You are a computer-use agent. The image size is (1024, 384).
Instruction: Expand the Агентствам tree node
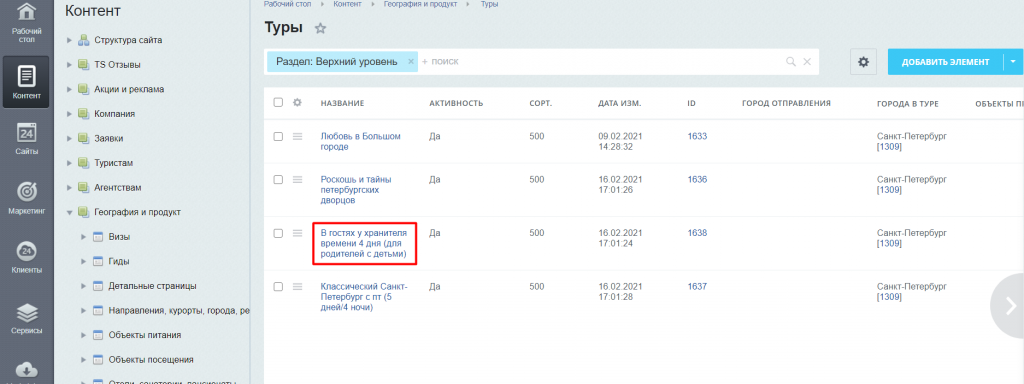(x=69, y=187)
